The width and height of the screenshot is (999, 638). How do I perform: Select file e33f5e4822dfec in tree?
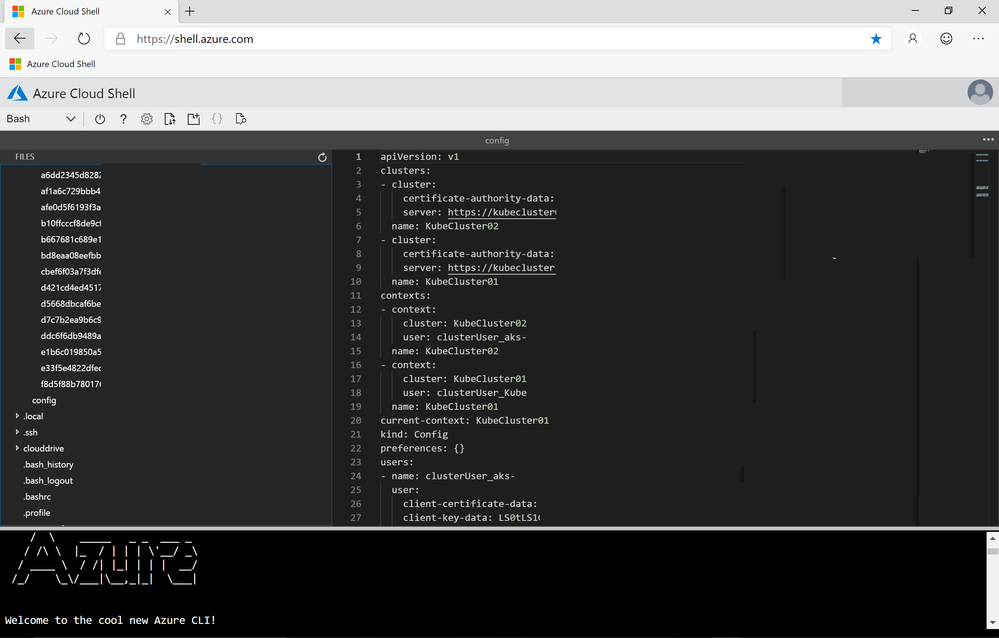click(x=71, y=368)
